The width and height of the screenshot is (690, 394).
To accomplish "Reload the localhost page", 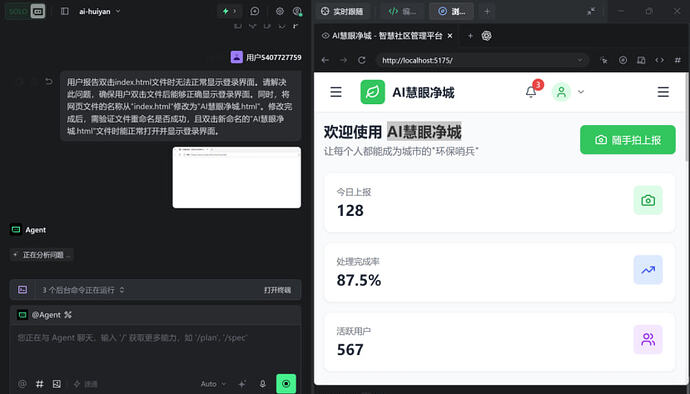I will click(362, 60).
